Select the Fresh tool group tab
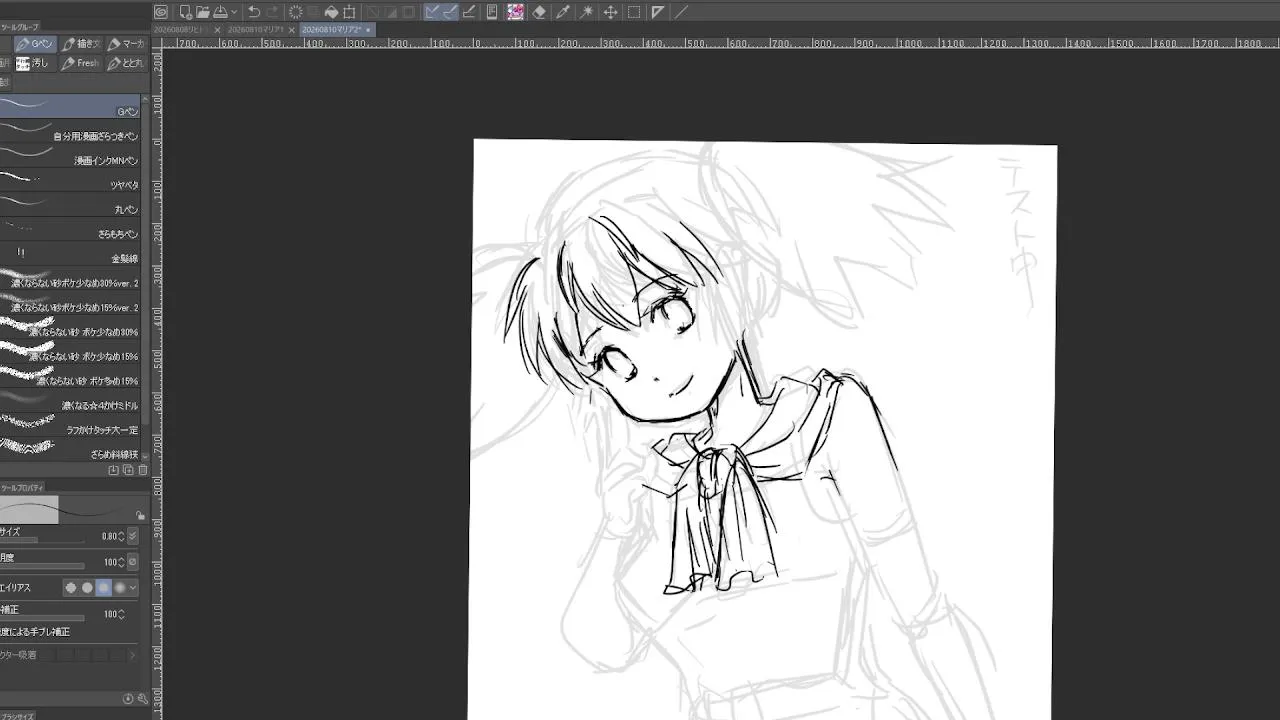The width and height of the screenshot is (1280, 720). [80, 63]
